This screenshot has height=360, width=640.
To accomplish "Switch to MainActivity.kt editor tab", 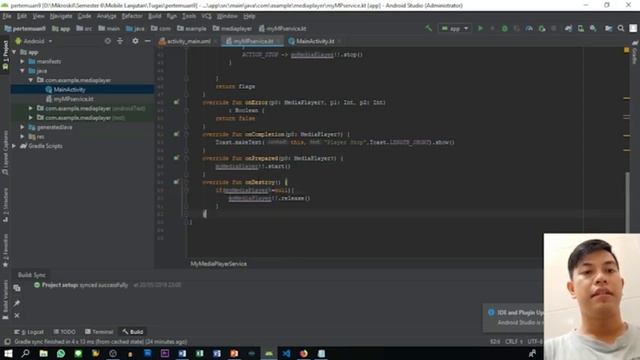I will coord(313,41).
